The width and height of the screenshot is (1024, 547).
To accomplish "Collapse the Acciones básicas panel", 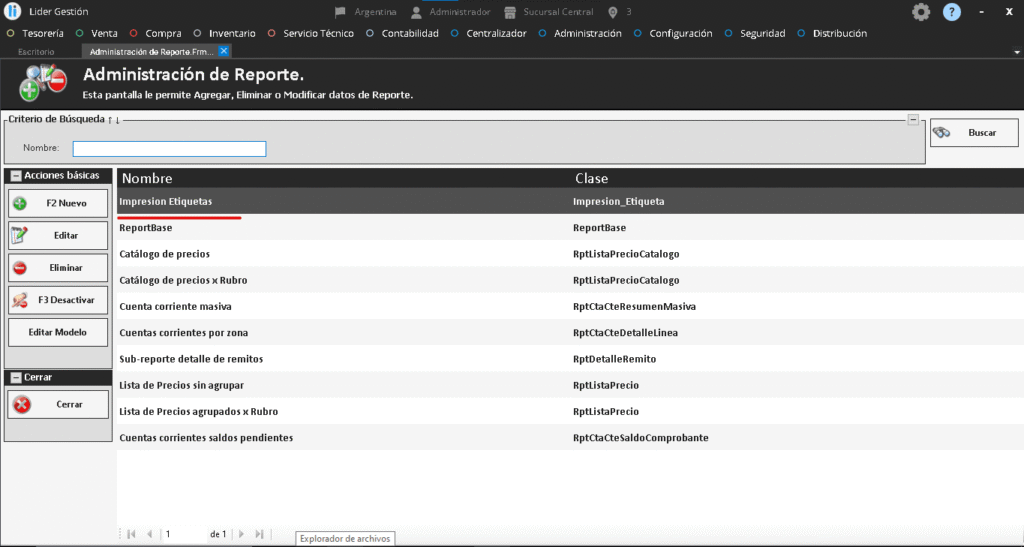I will pos(15,176).
